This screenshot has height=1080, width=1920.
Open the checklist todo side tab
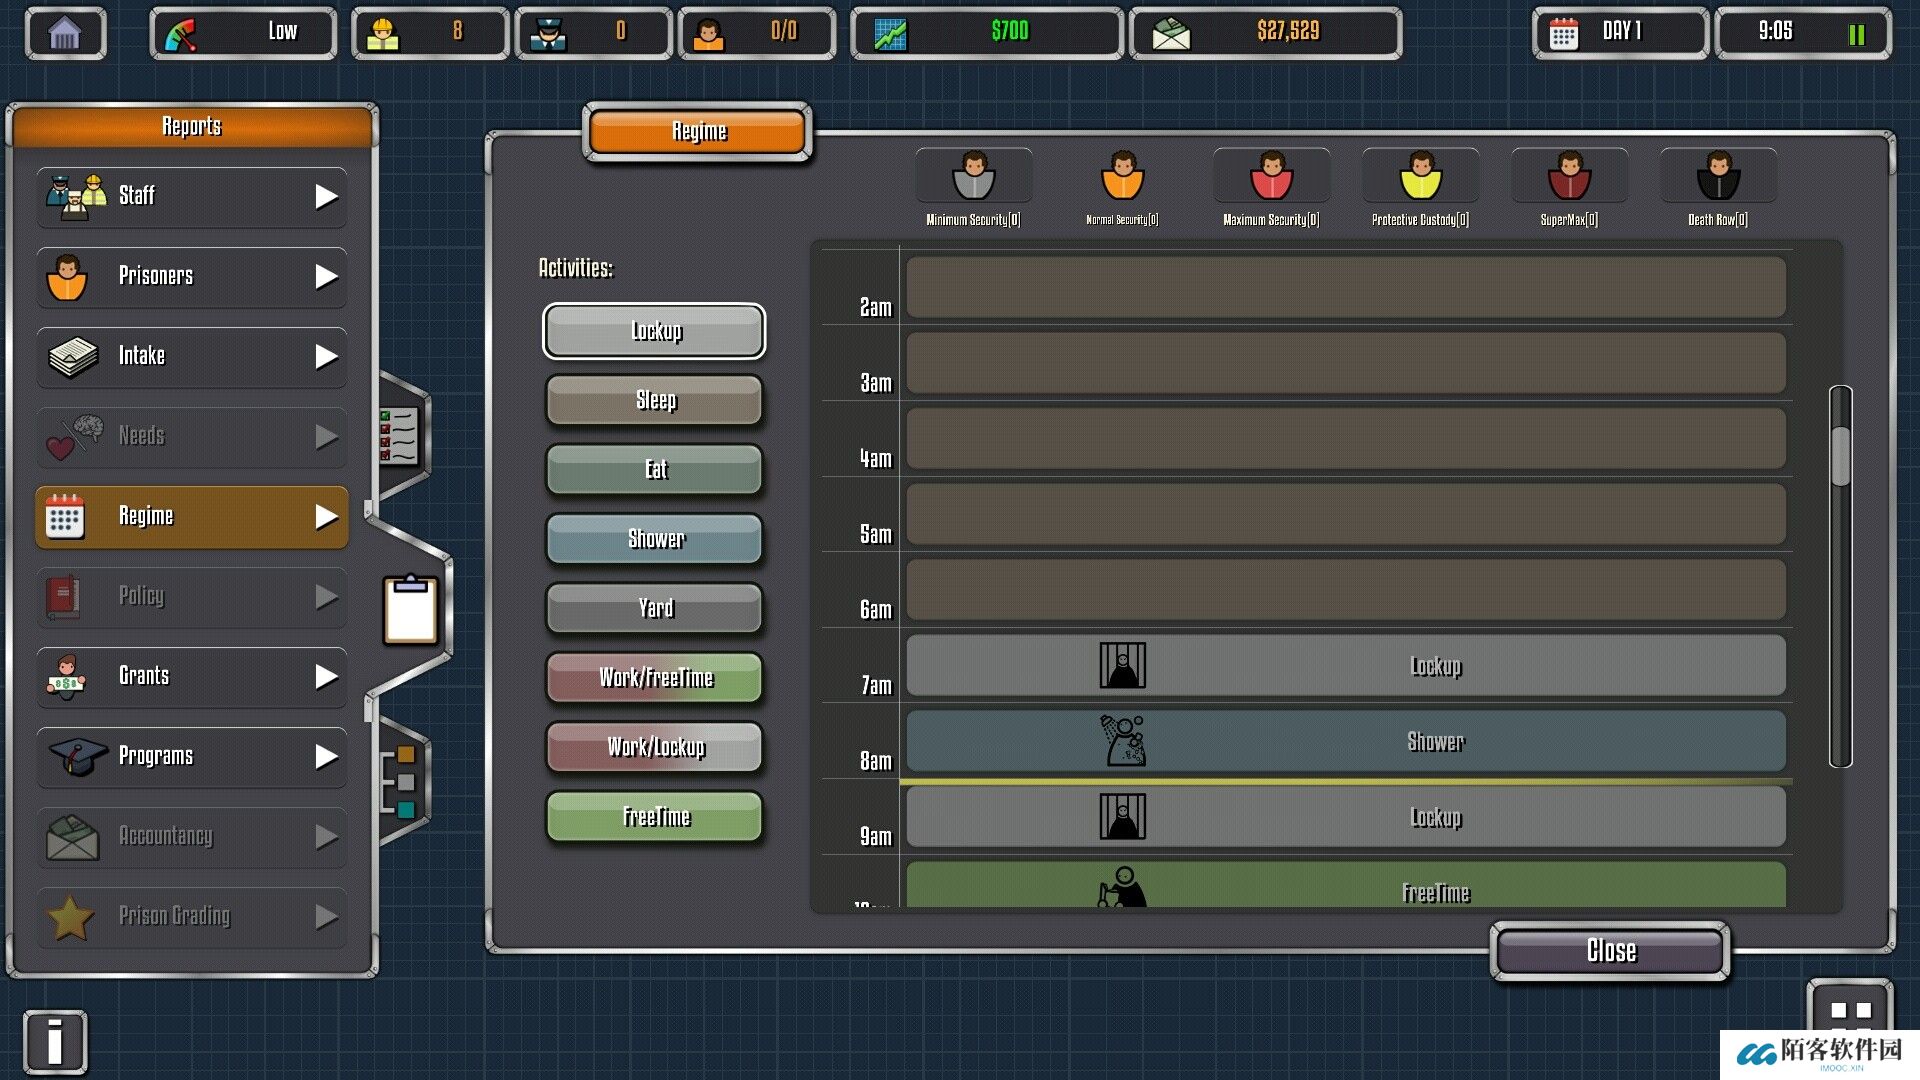tap(399, 435)
